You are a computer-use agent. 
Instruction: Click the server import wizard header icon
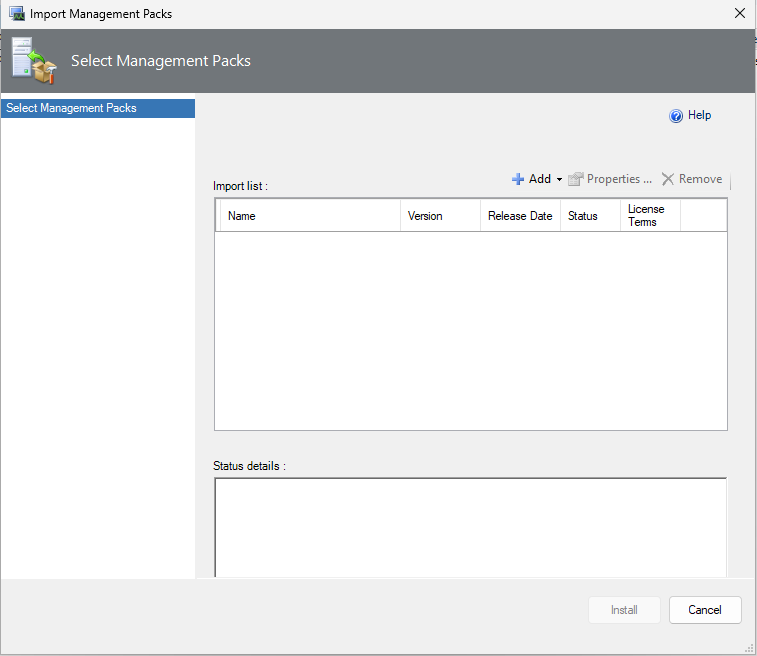34,61
